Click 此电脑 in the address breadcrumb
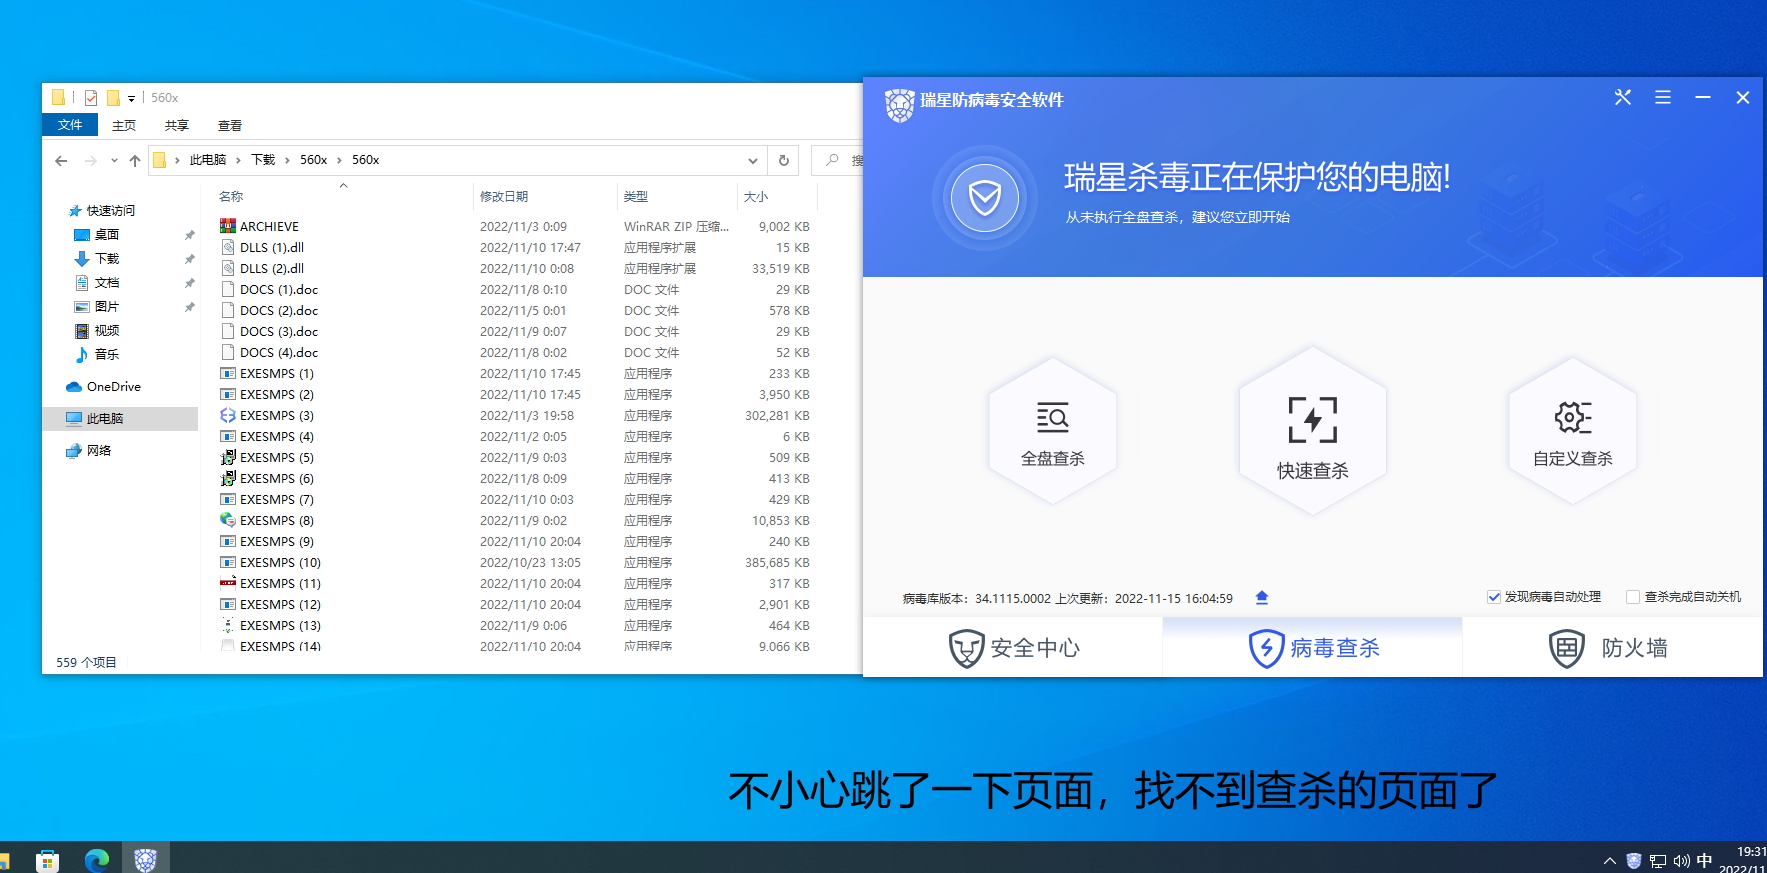This screenshot has height=873, width=1767. pyautogui.click(x=208, y=160)
